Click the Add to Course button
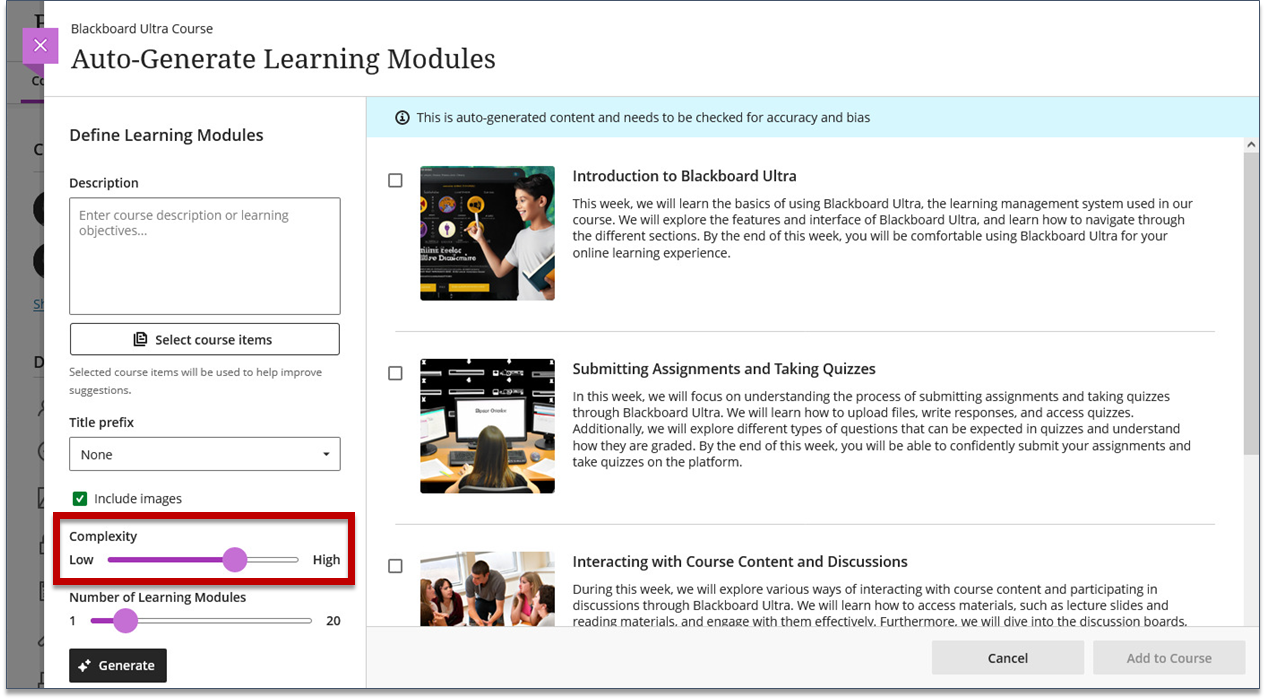Screen dimensions: 1266x700 point(1169,658)
